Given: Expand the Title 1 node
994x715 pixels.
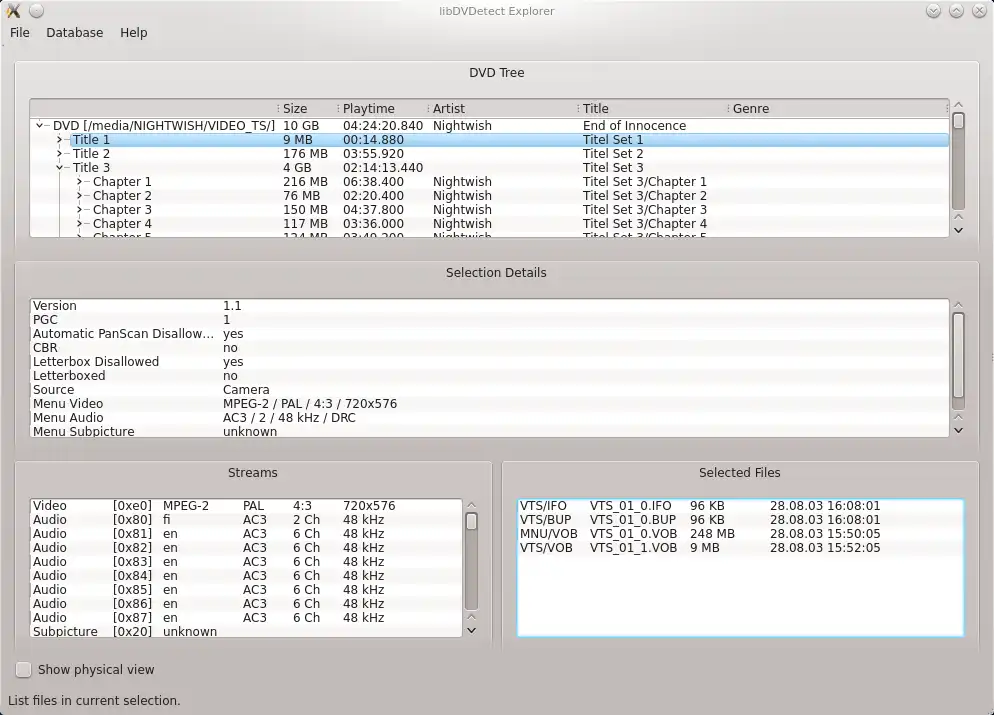Looking at the screenshot, I should [60, 139].
